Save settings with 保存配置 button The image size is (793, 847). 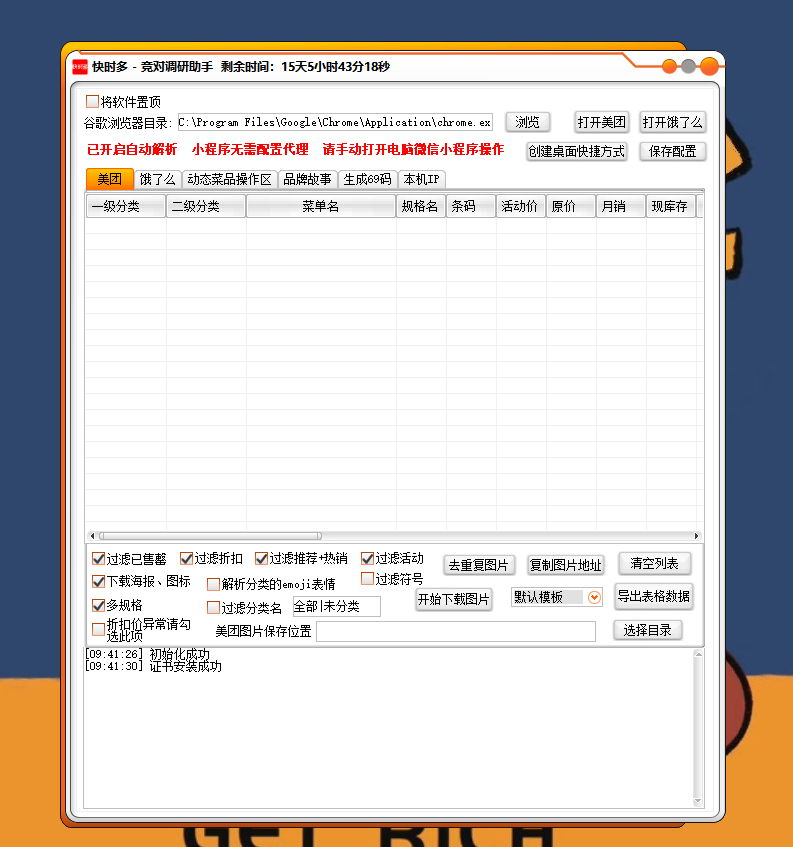point(674,151)
